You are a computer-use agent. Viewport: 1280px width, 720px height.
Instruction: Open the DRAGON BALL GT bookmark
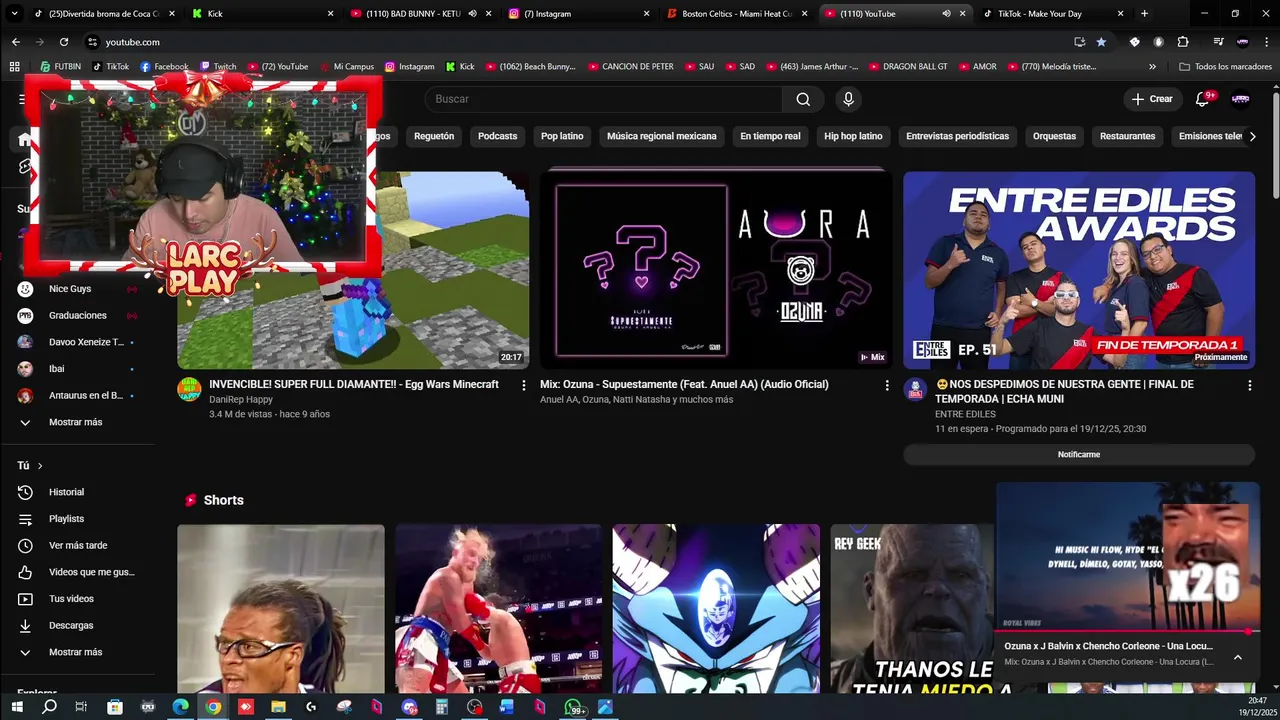point(907,67)
